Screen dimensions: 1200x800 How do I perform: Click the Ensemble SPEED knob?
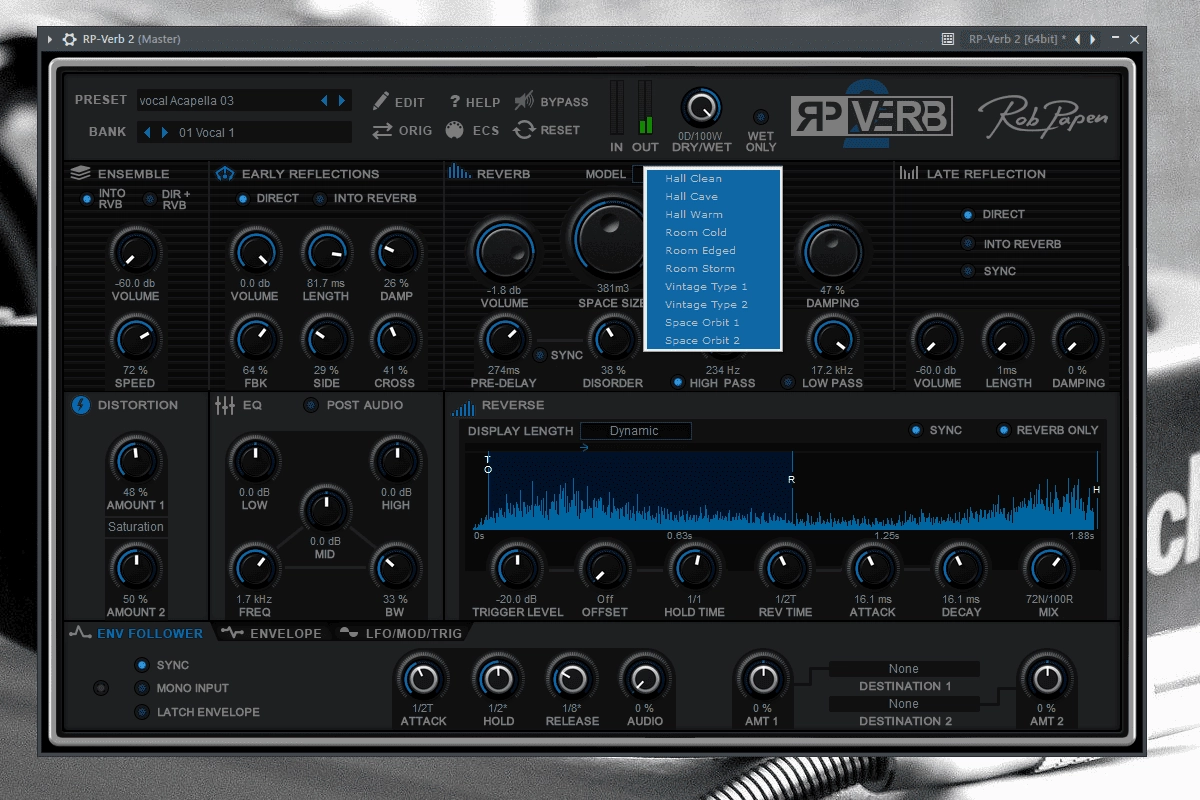135,339
